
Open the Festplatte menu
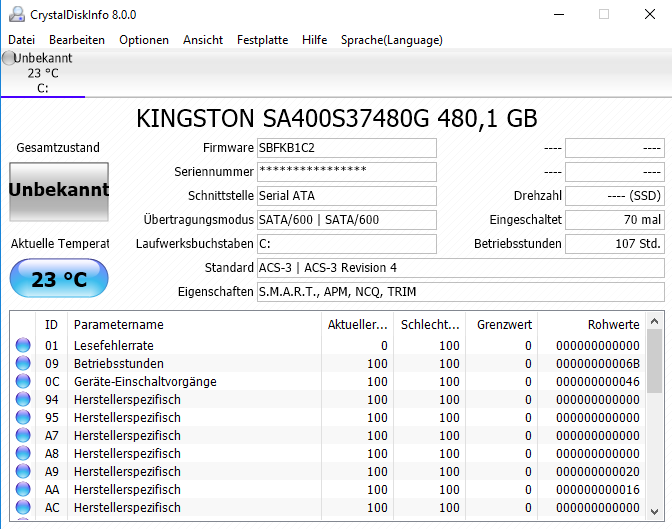[x=262, y=40]
